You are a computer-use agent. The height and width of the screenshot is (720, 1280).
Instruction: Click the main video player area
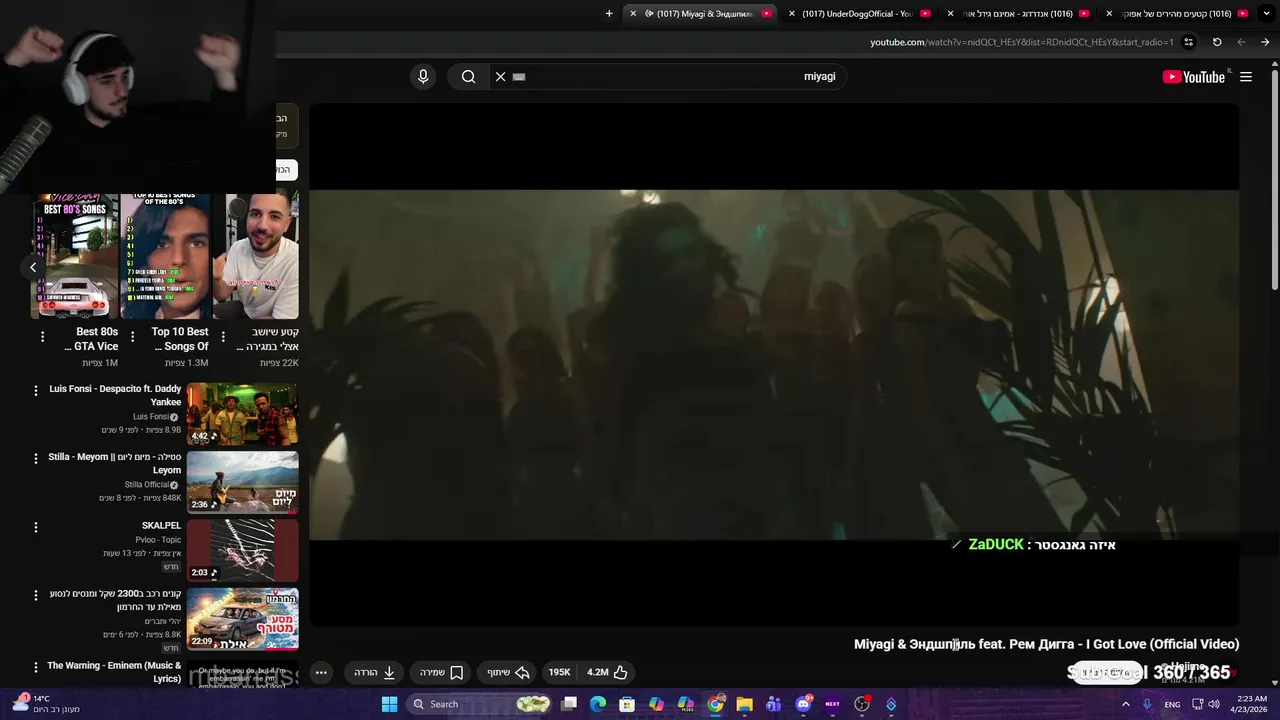coord(774,365)
